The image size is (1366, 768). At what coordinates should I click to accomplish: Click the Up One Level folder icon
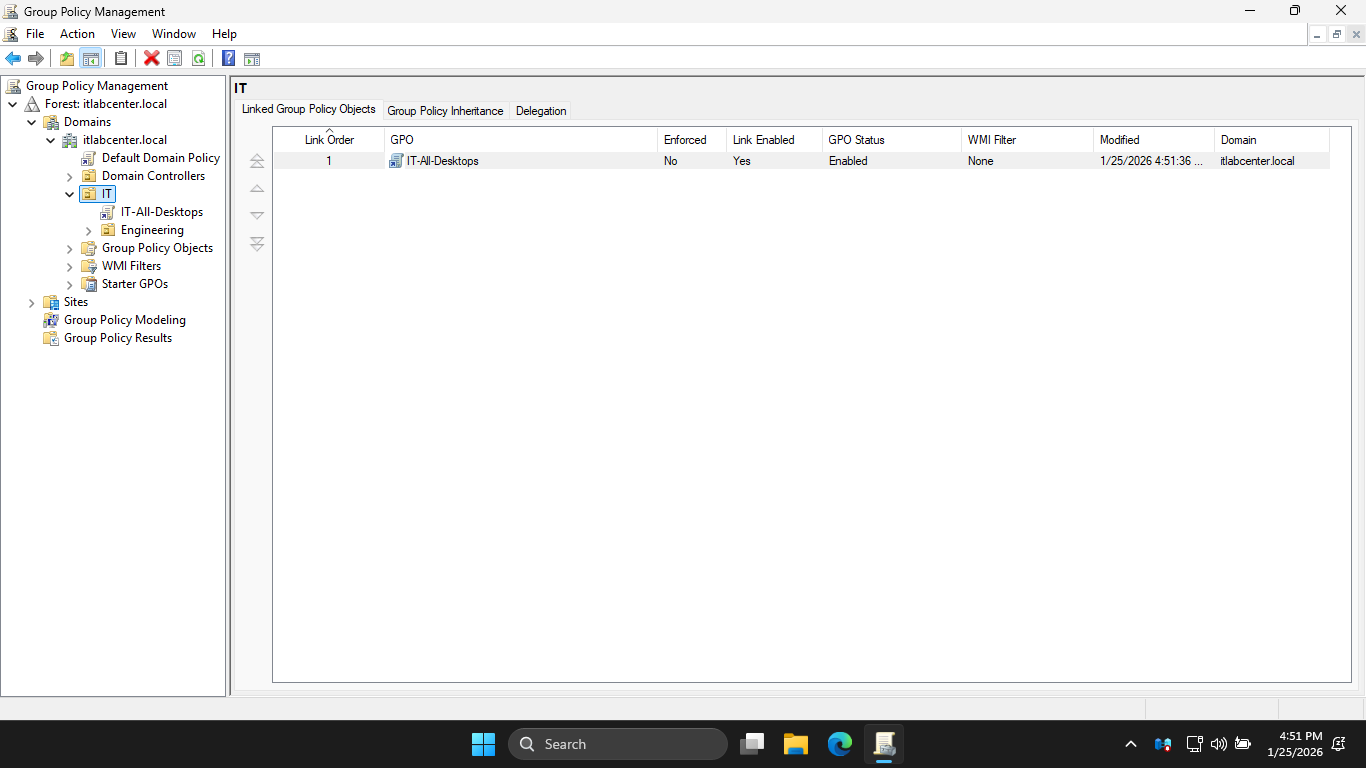pos(67,59)
